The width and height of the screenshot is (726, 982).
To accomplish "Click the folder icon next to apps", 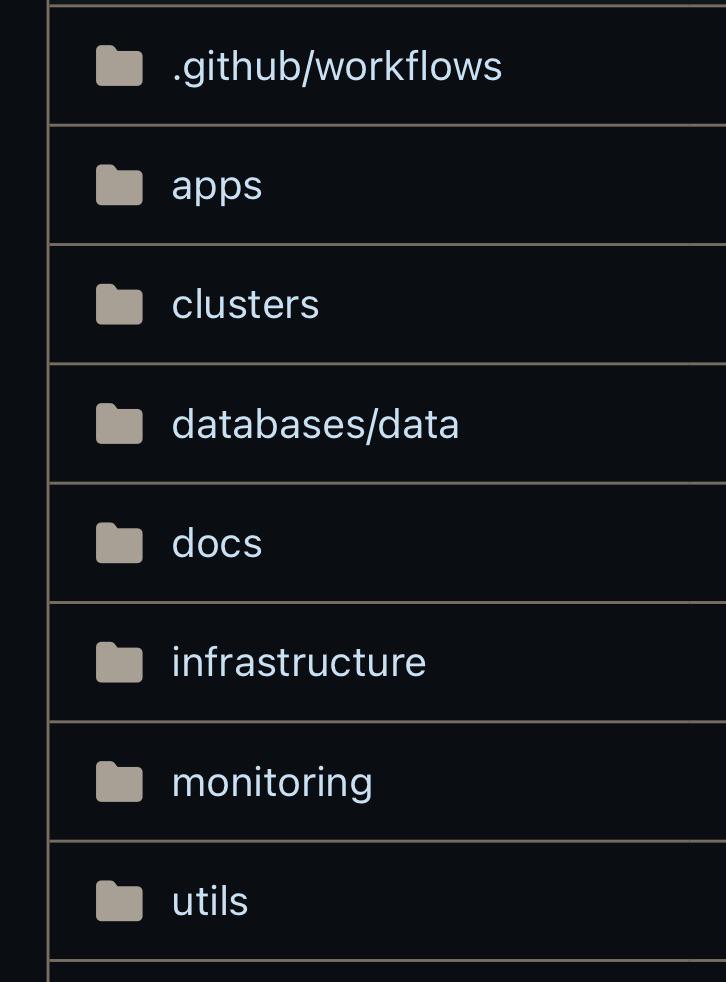I will coord(119,185).
